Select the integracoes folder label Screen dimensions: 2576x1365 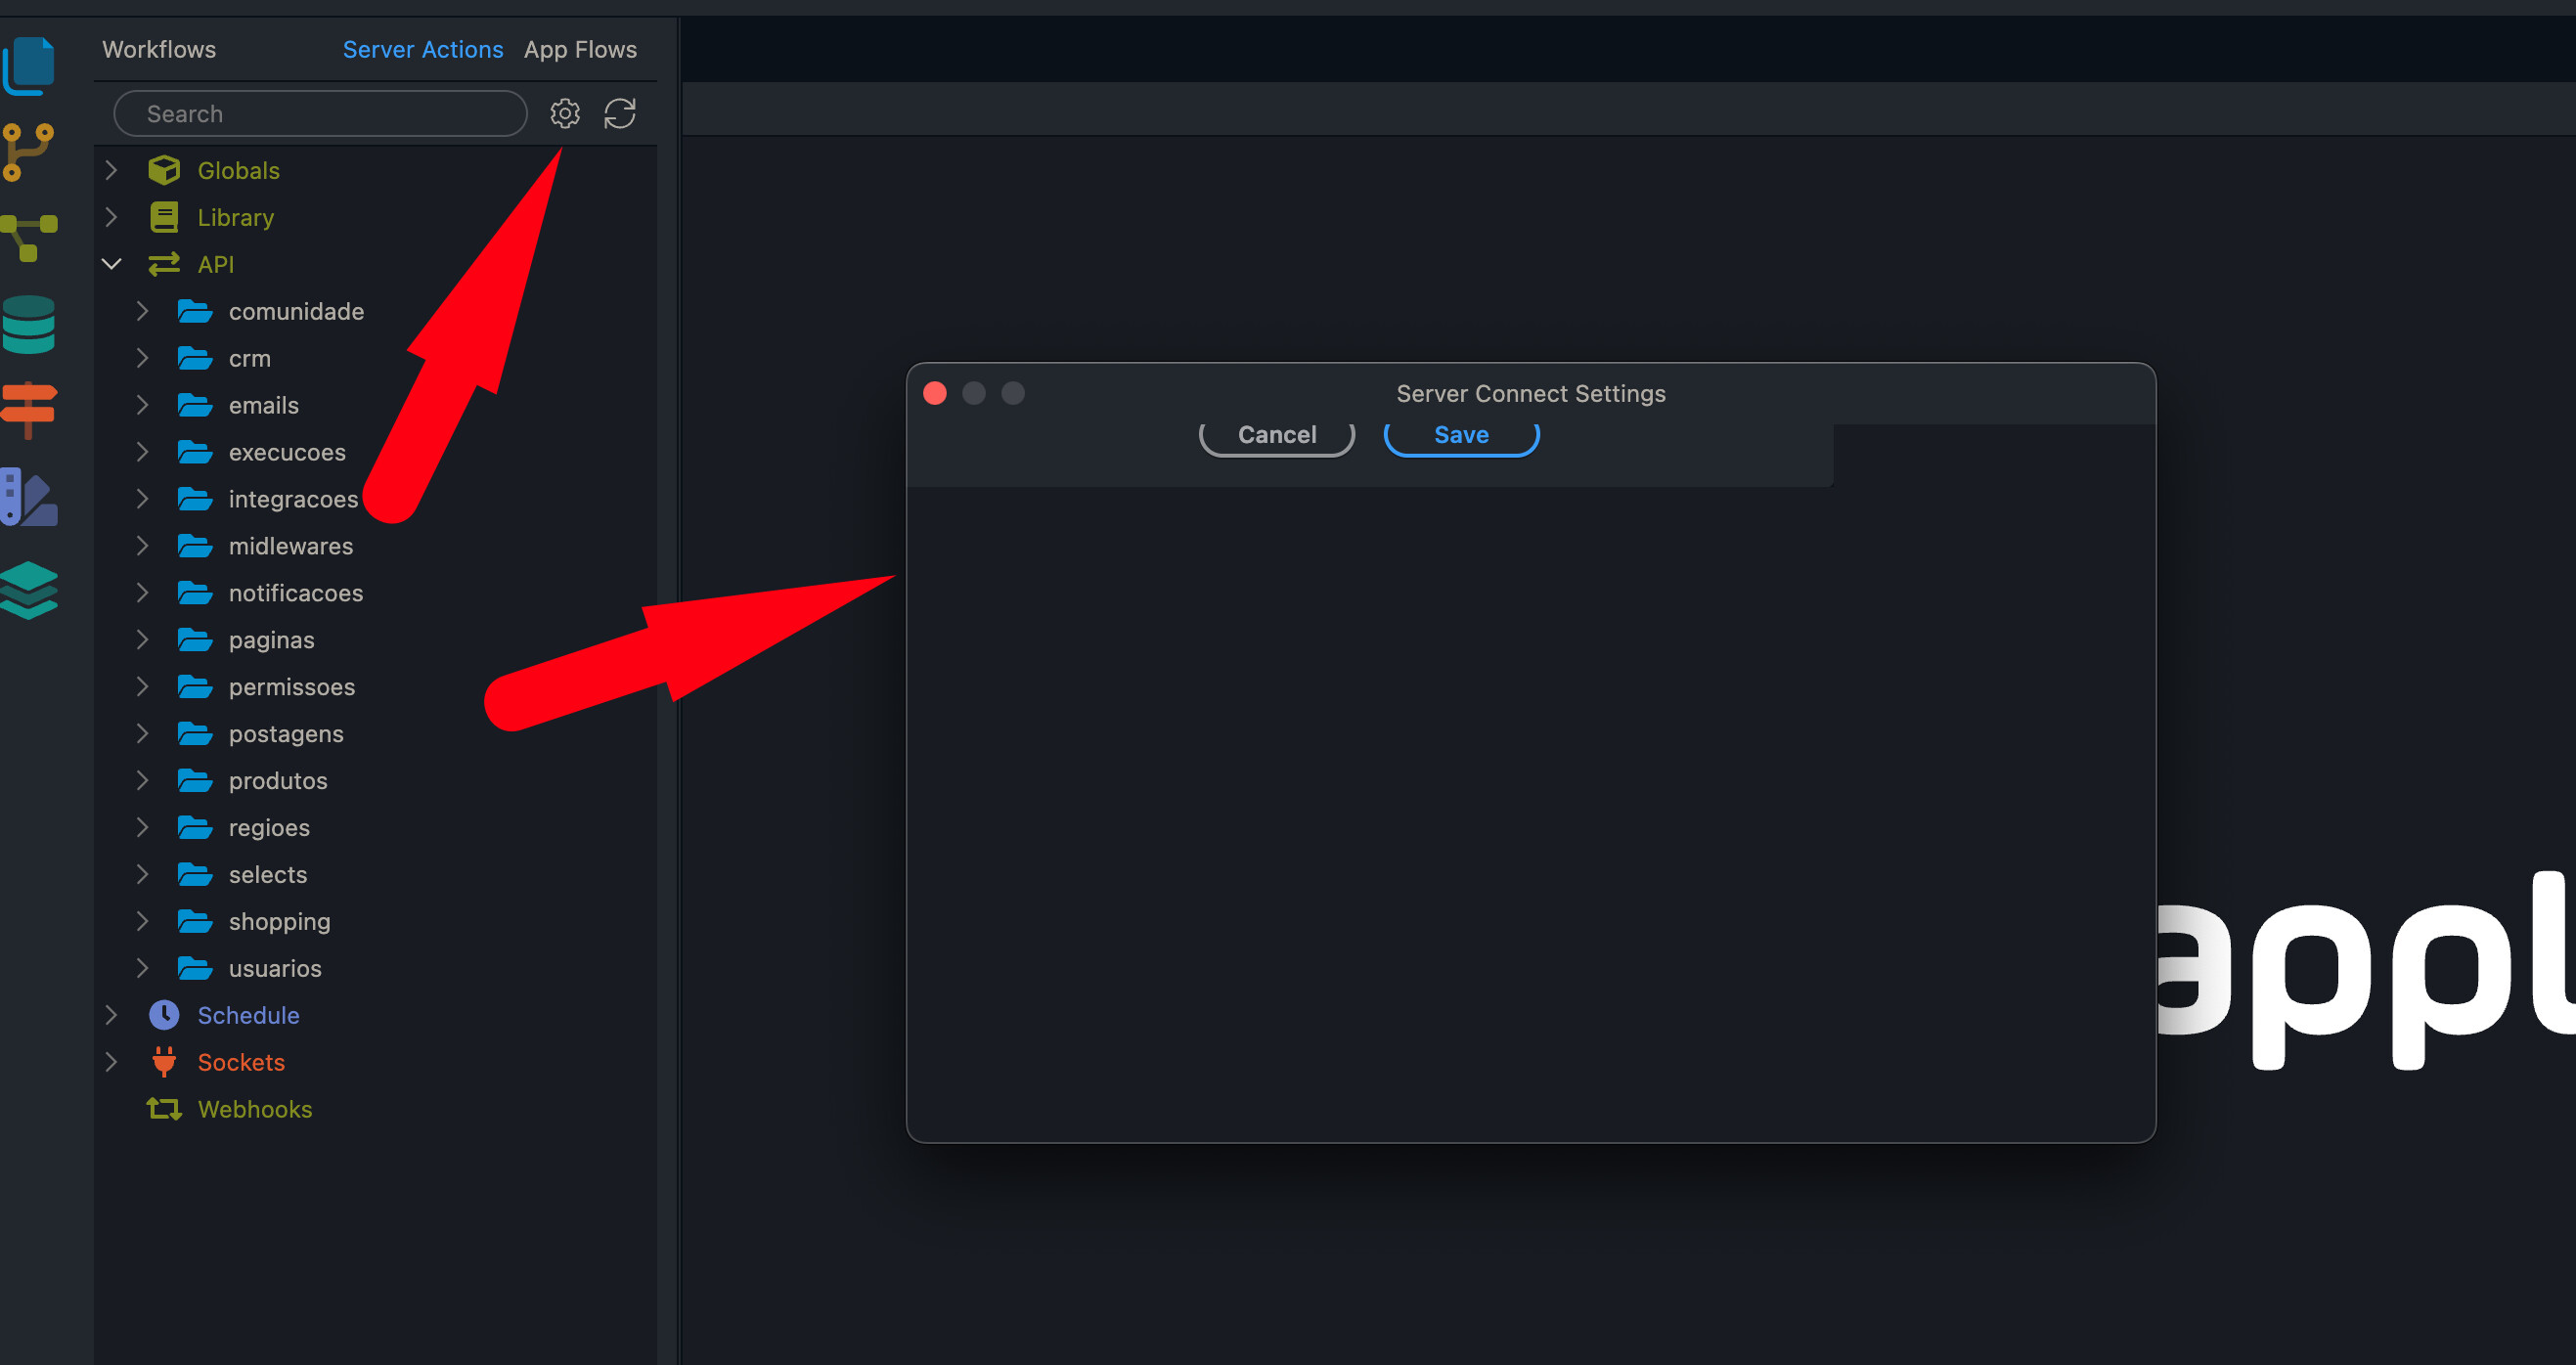tap(293, 499)
